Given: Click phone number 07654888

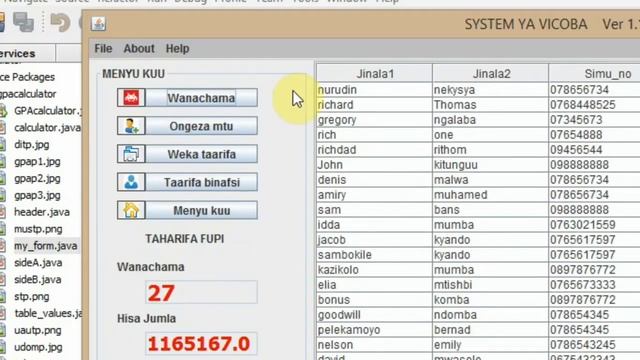Looking at the screenshot, I should 595,135.
